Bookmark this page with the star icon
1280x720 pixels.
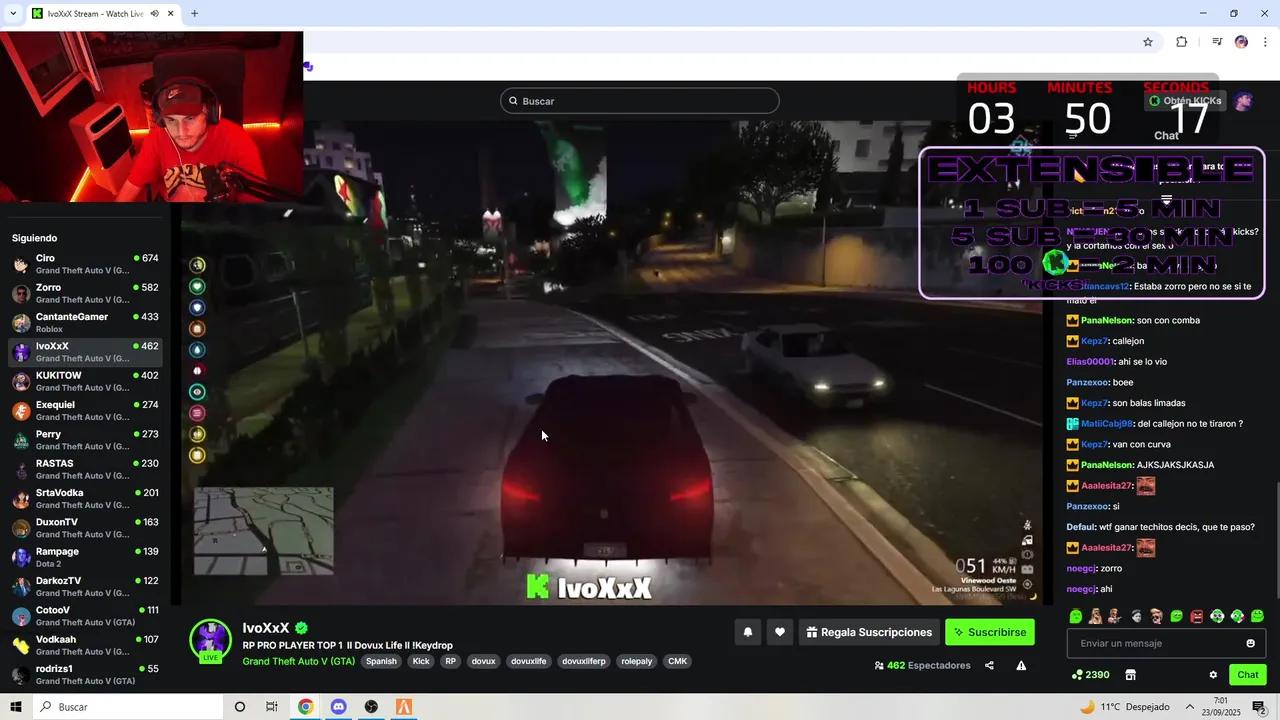point(1148,42)
